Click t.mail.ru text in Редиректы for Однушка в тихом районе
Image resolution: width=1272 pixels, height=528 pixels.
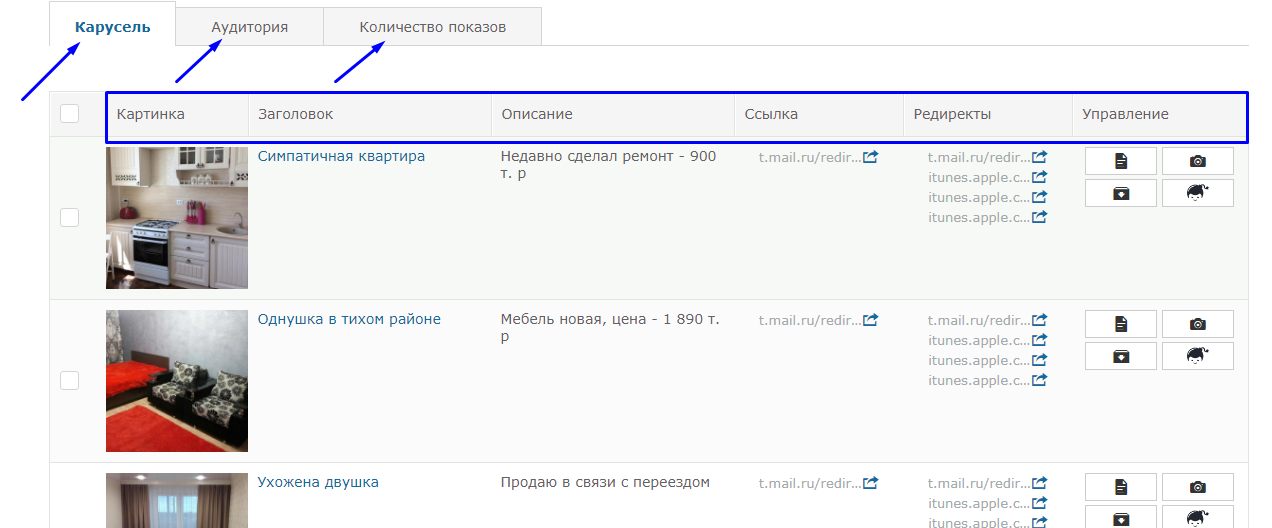[979, 320]
